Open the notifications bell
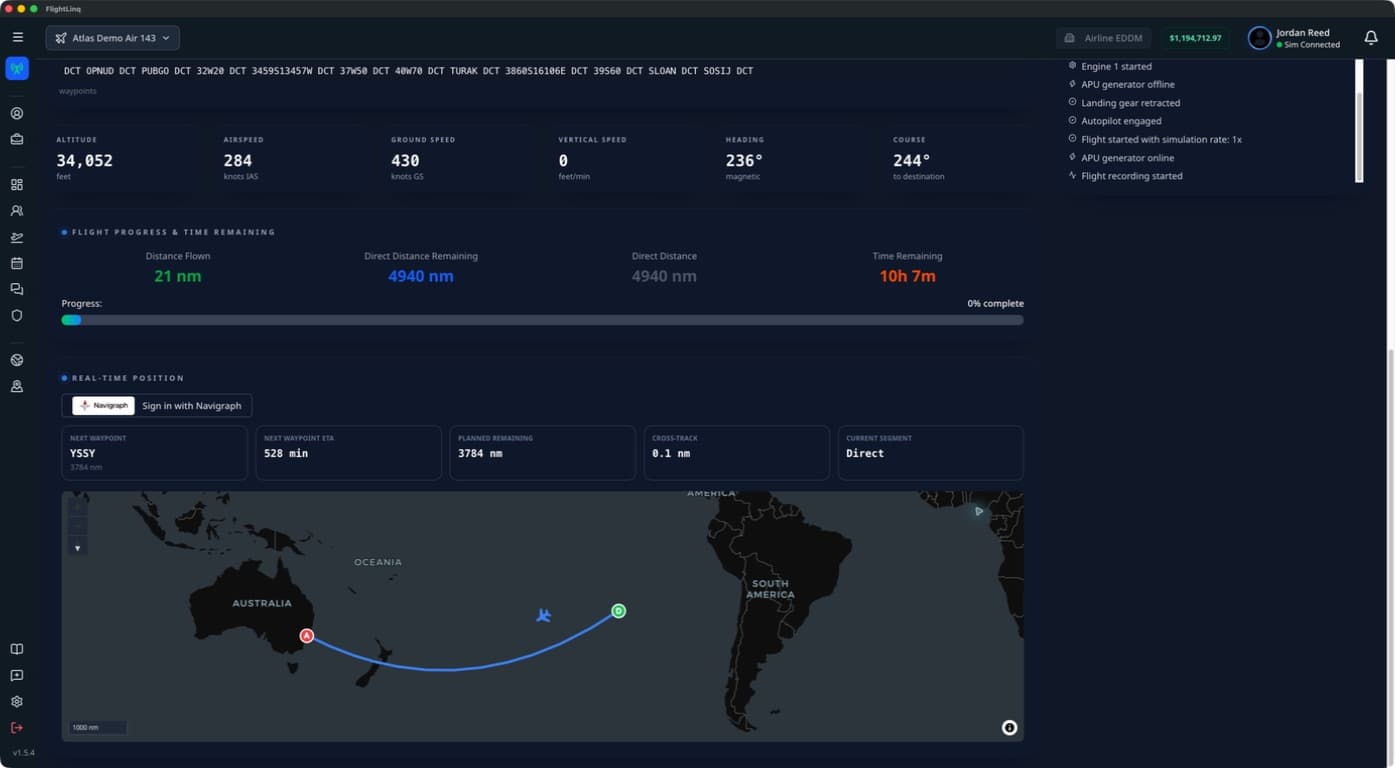Image resolution: width=1395 pixels, height=768 pixels. click(x=1371, y=38)
